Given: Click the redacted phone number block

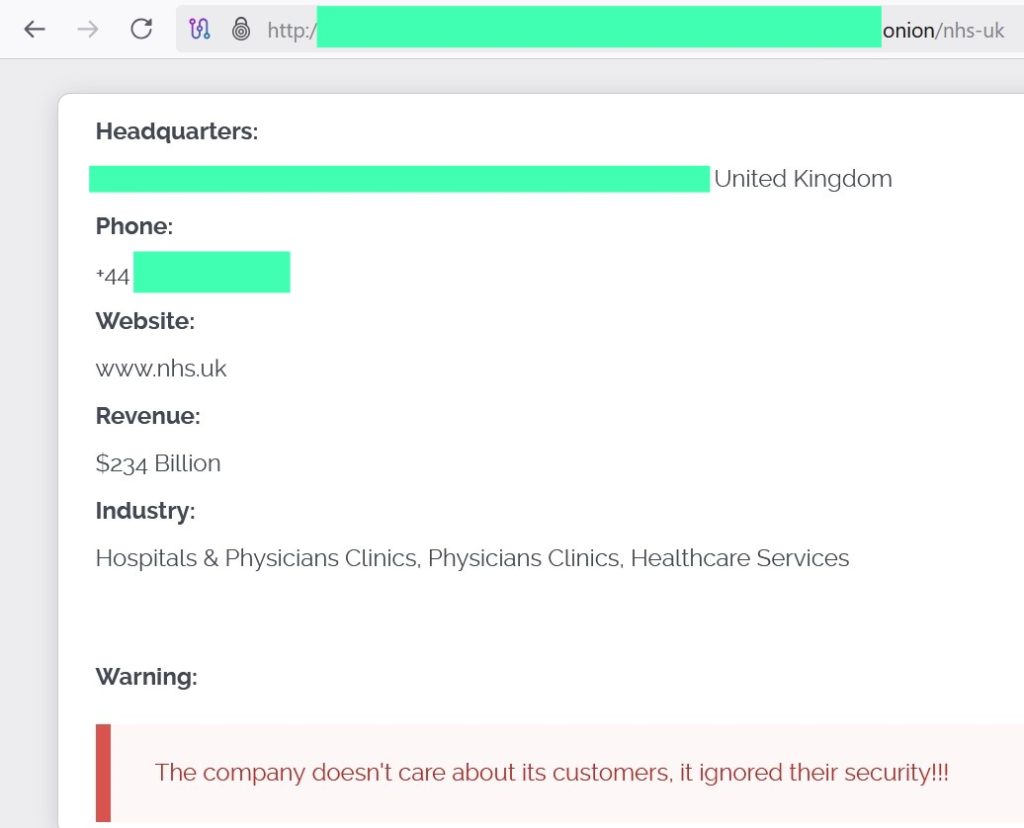Looking at the screenshot, I should point(212,271).
